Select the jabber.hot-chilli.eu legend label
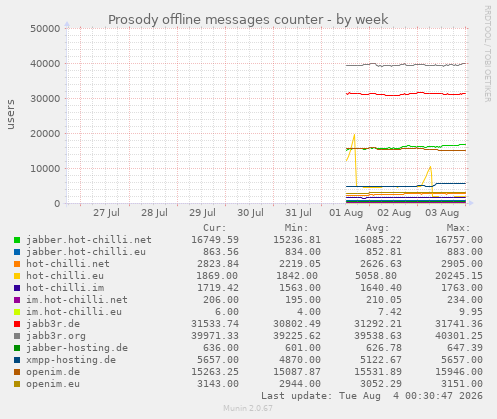Viewport: 497px width, 419px height. [x=86, y=252]
